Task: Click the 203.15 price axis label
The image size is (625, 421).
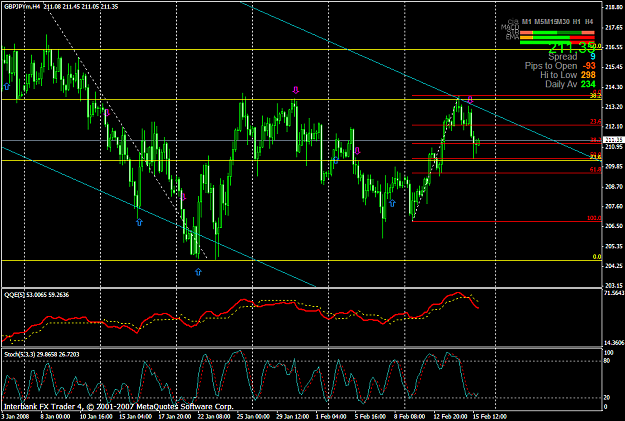Action: (x=614, y=285)
